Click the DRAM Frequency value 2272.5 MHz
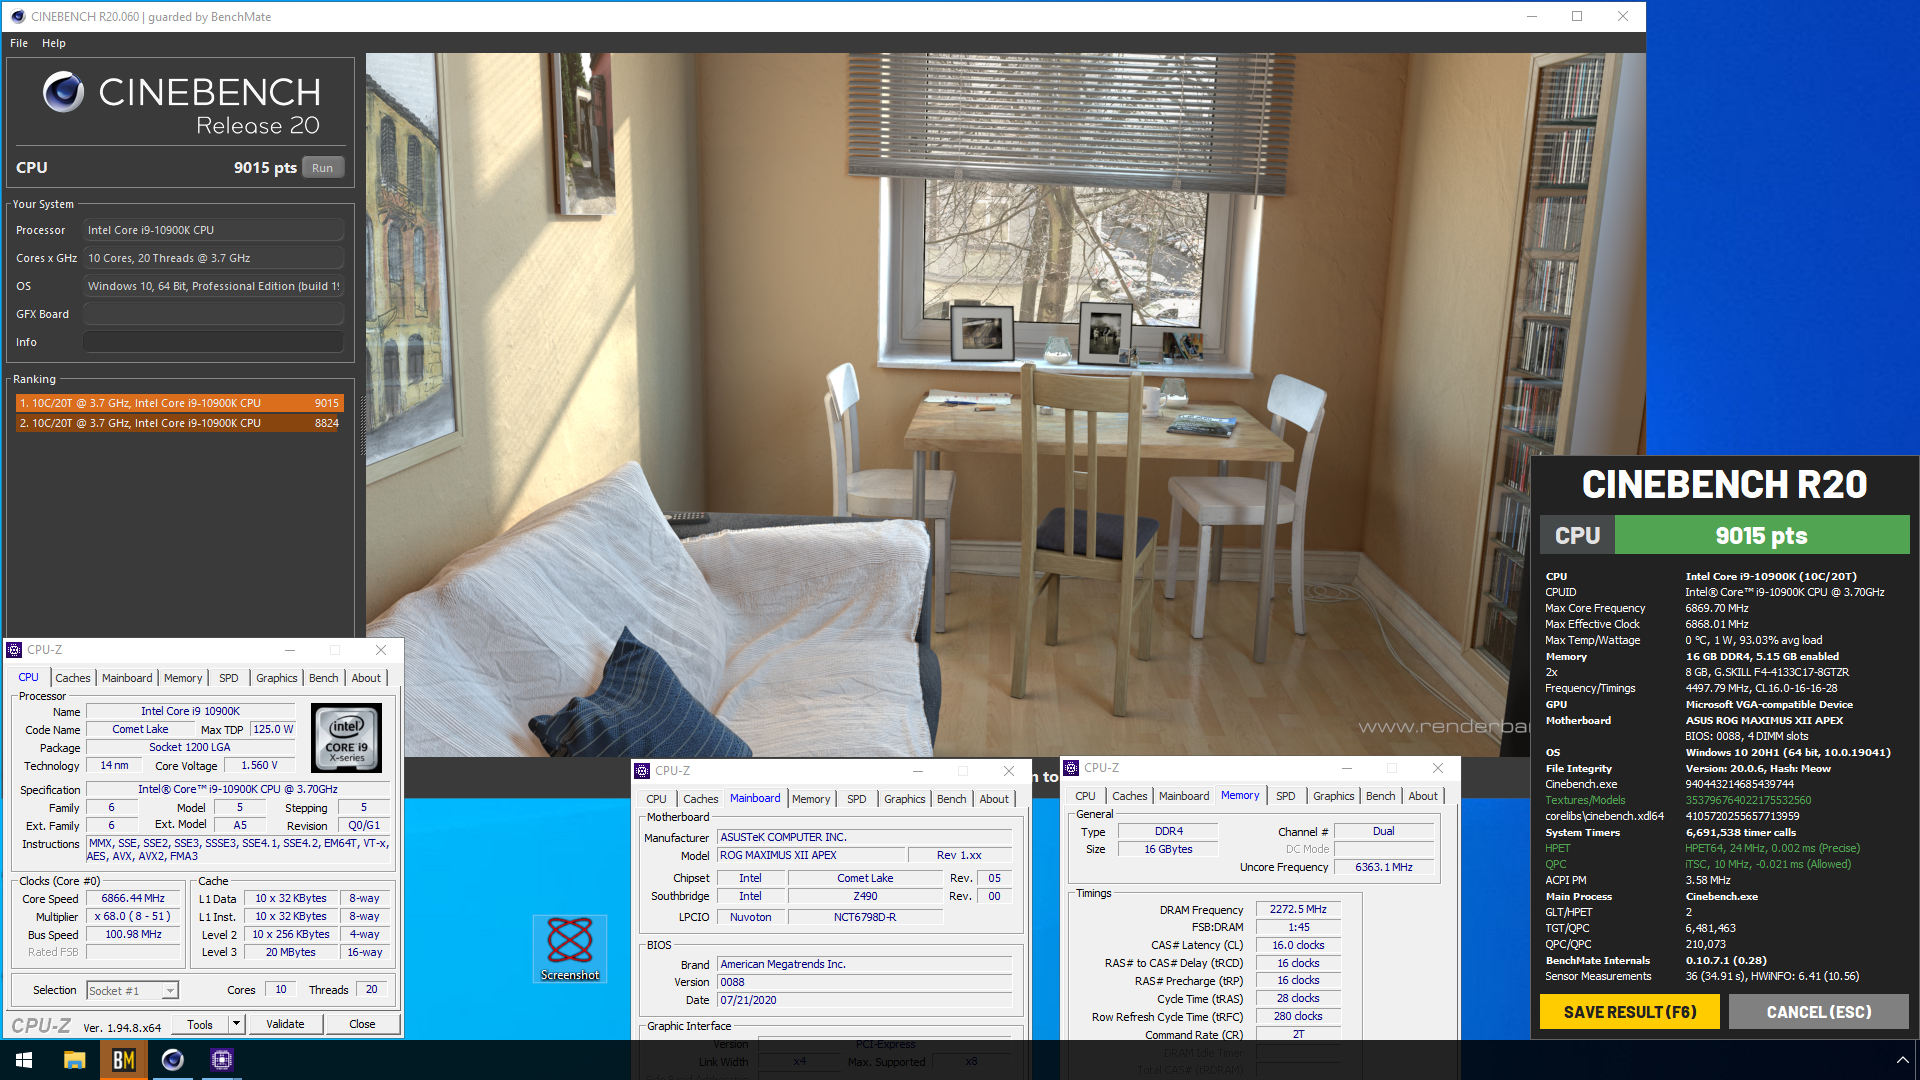This screenshot has height=1080, width=1920. coord(1298,910)
